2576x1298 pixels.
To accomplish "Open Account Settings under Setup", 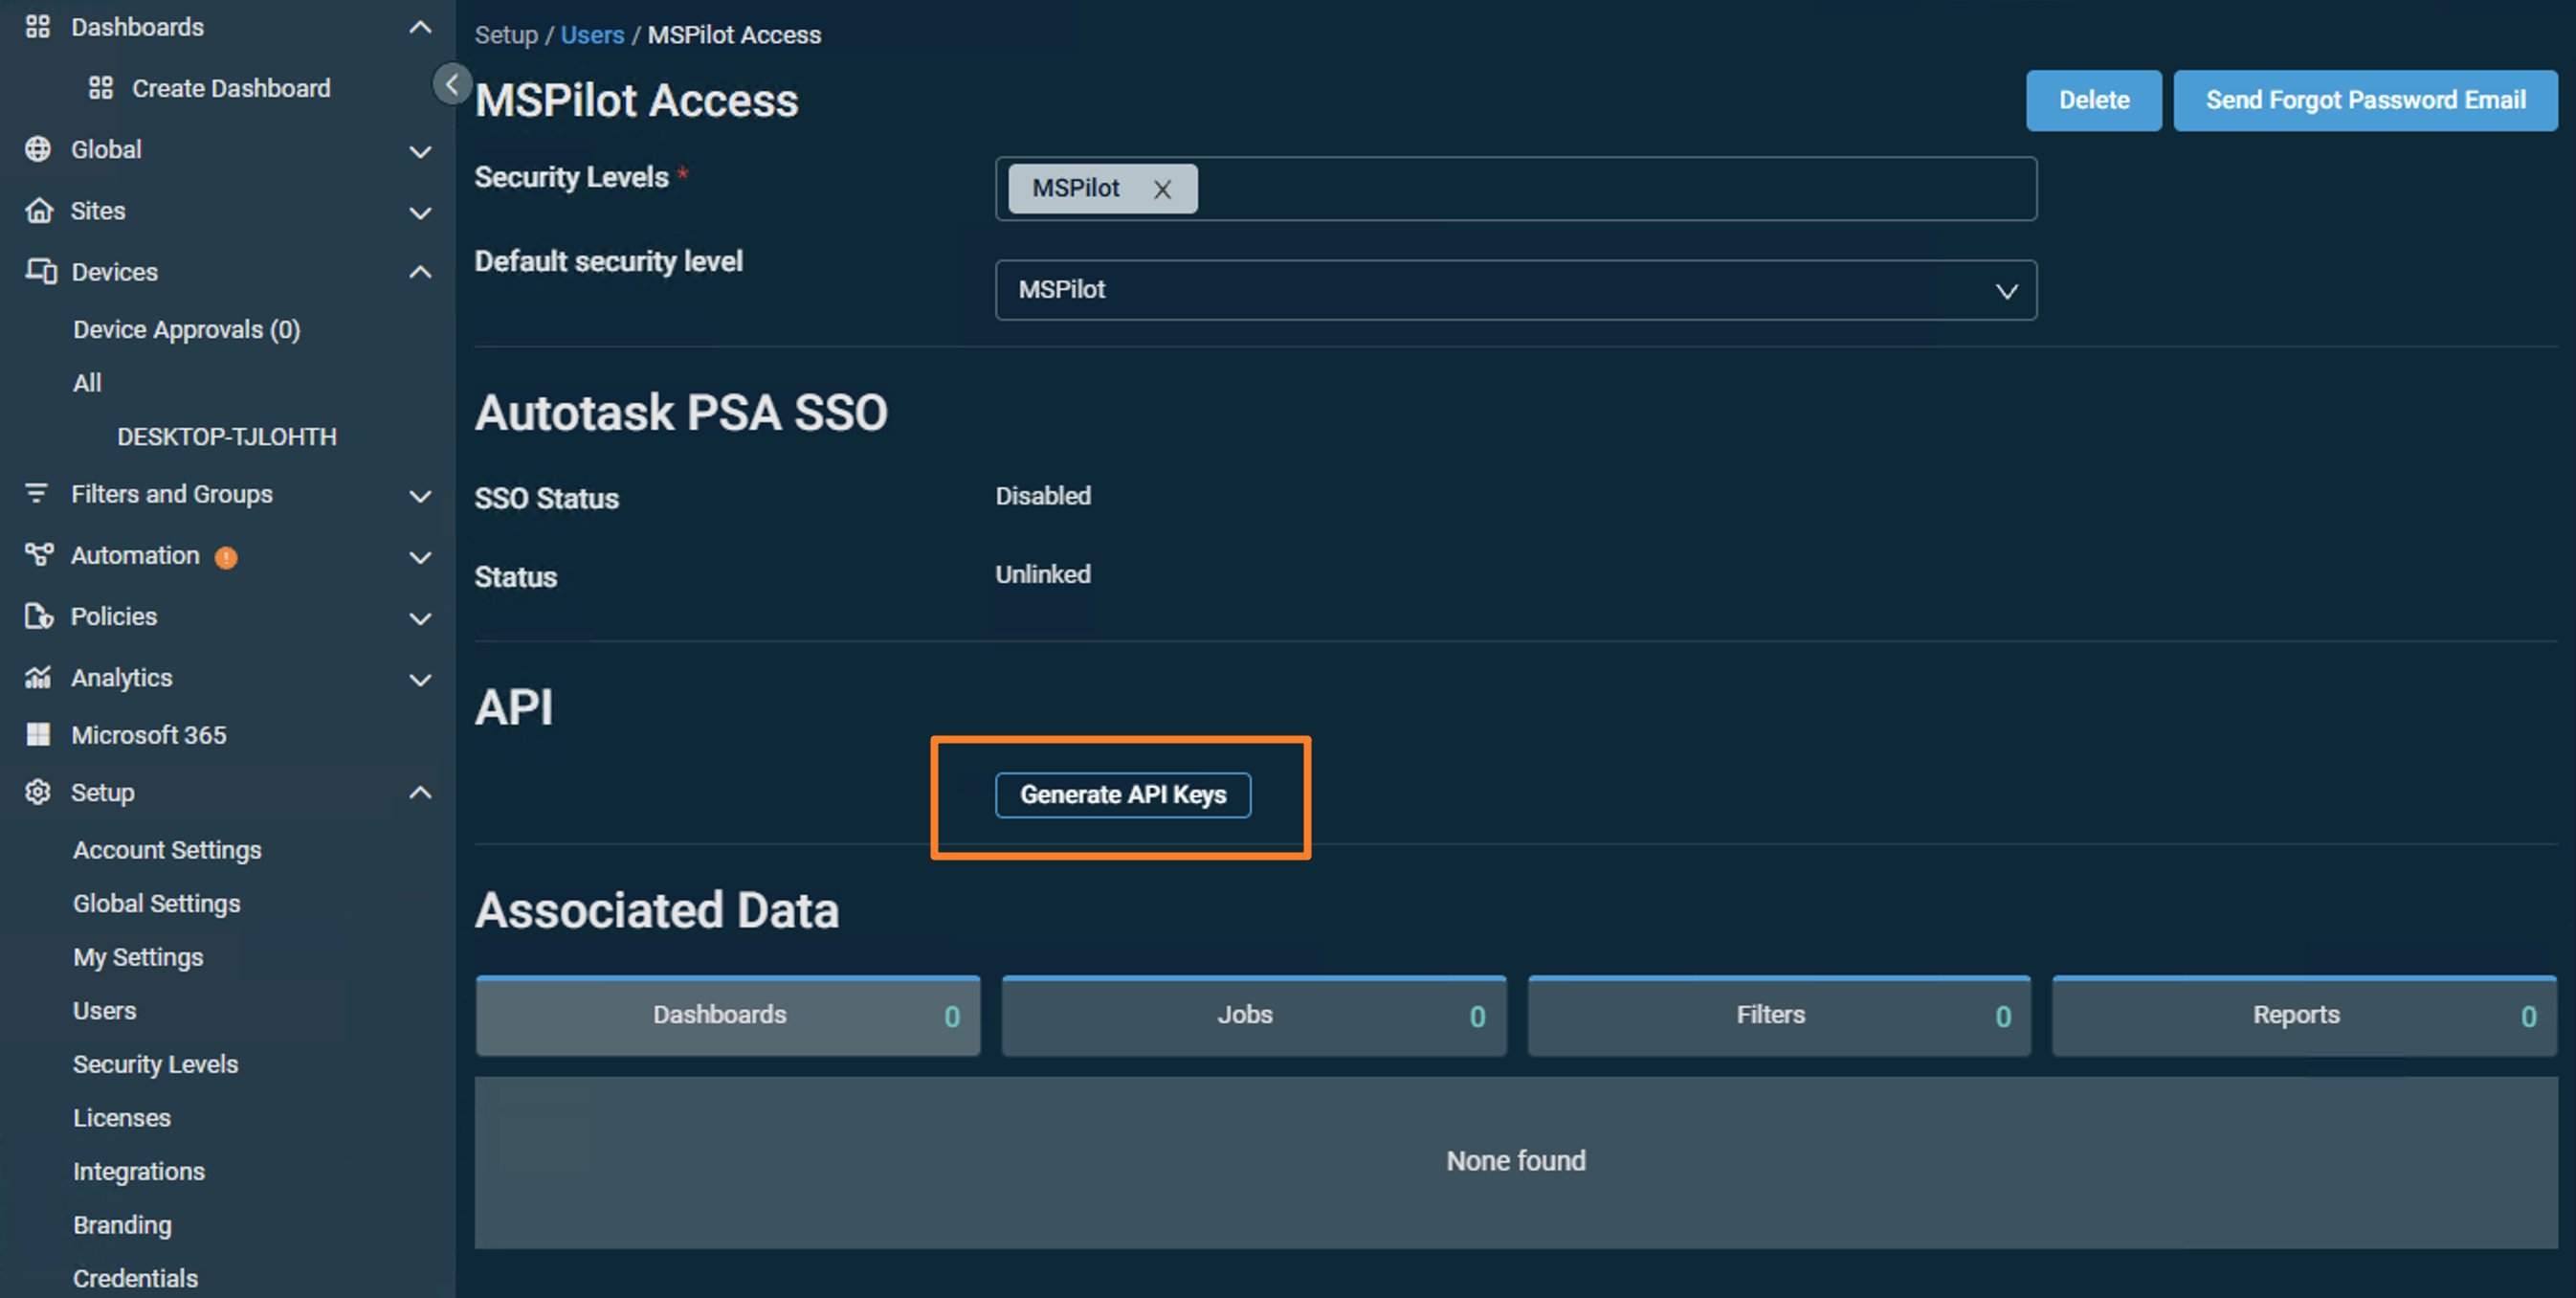I will point(167,849).
